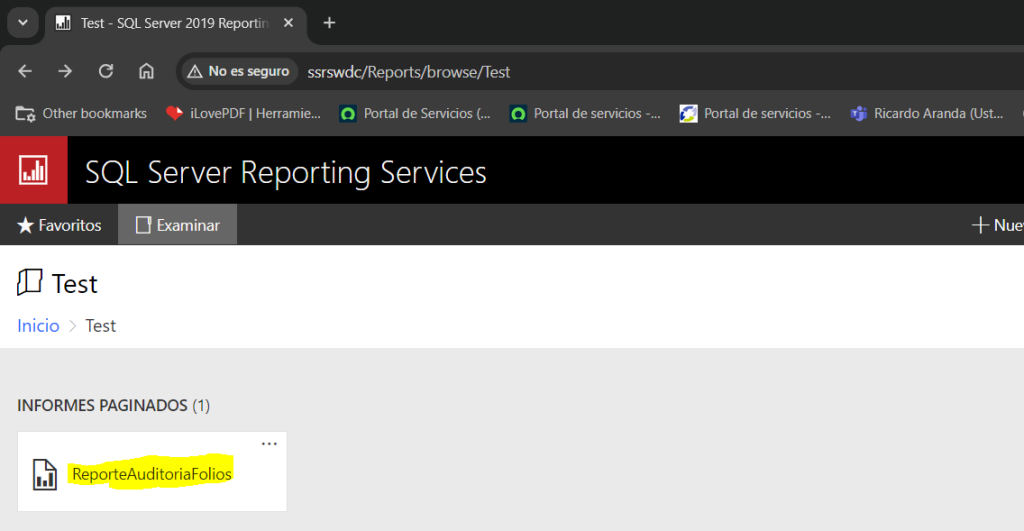Viewport: 1024px width, 531px height.
Task: Click the Test folder icon in page heading
Action: tap(29, 283)
